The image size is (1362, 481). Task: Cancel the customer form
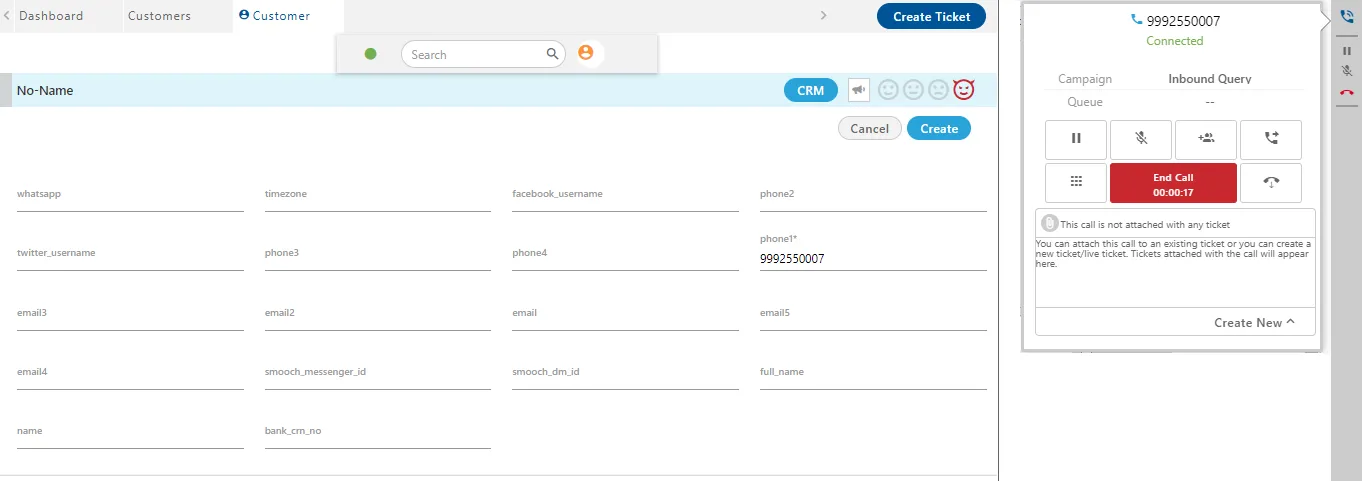[870, 128]
